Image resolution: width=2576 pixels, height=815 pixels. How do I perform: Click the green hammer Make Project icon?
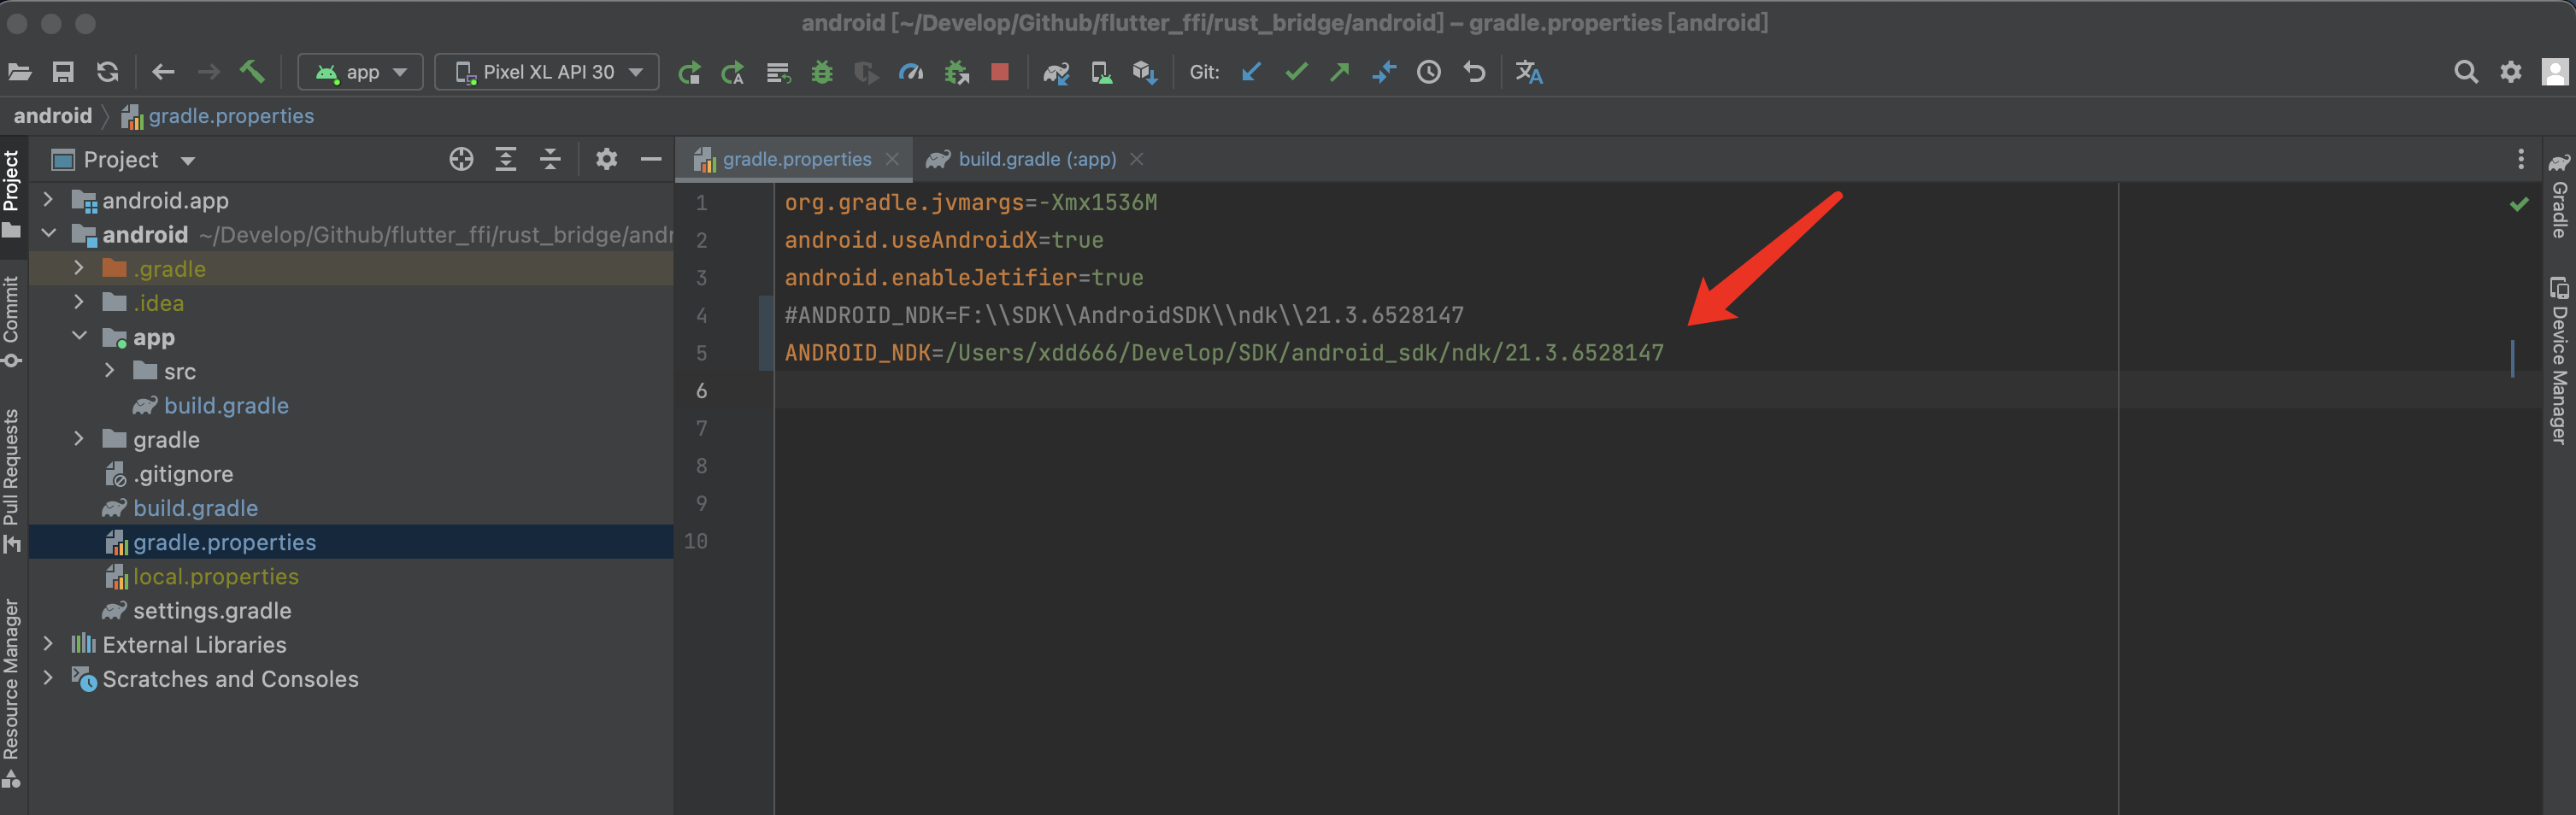coord(252,72)
